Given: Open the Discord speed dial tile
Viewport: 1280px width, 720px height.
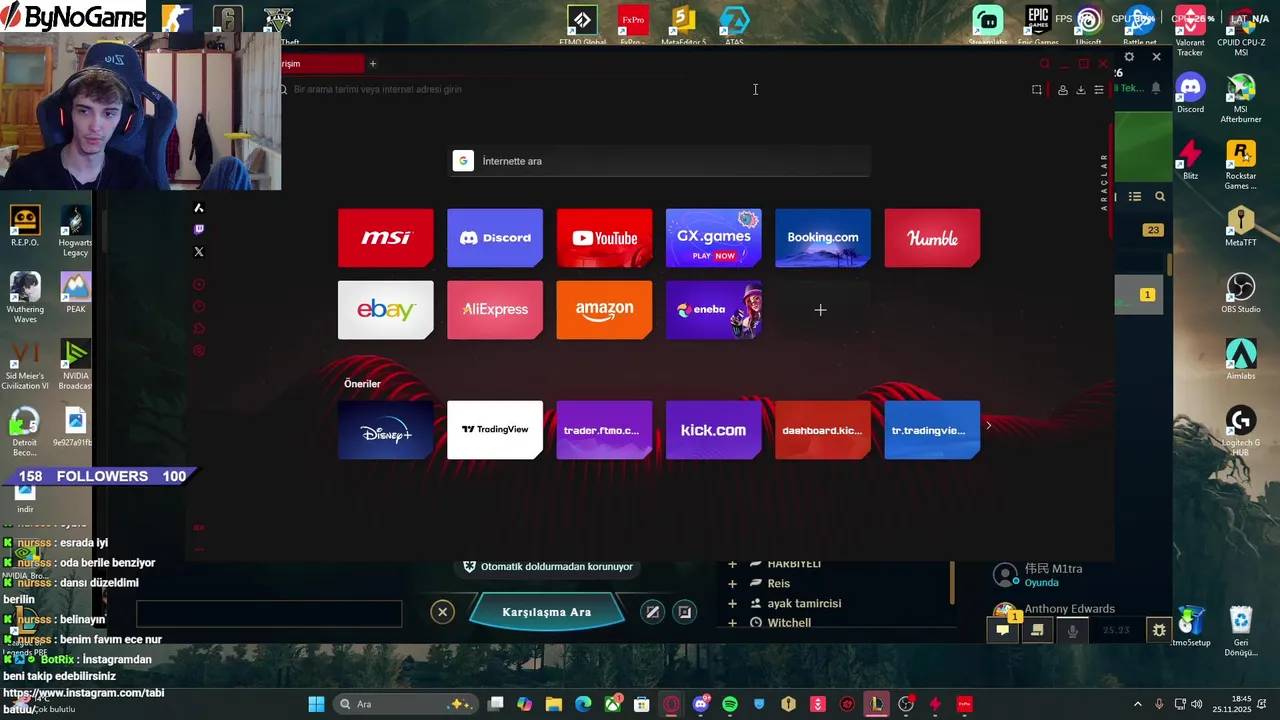Looking at the screenshot, I should tap(495, 238).
